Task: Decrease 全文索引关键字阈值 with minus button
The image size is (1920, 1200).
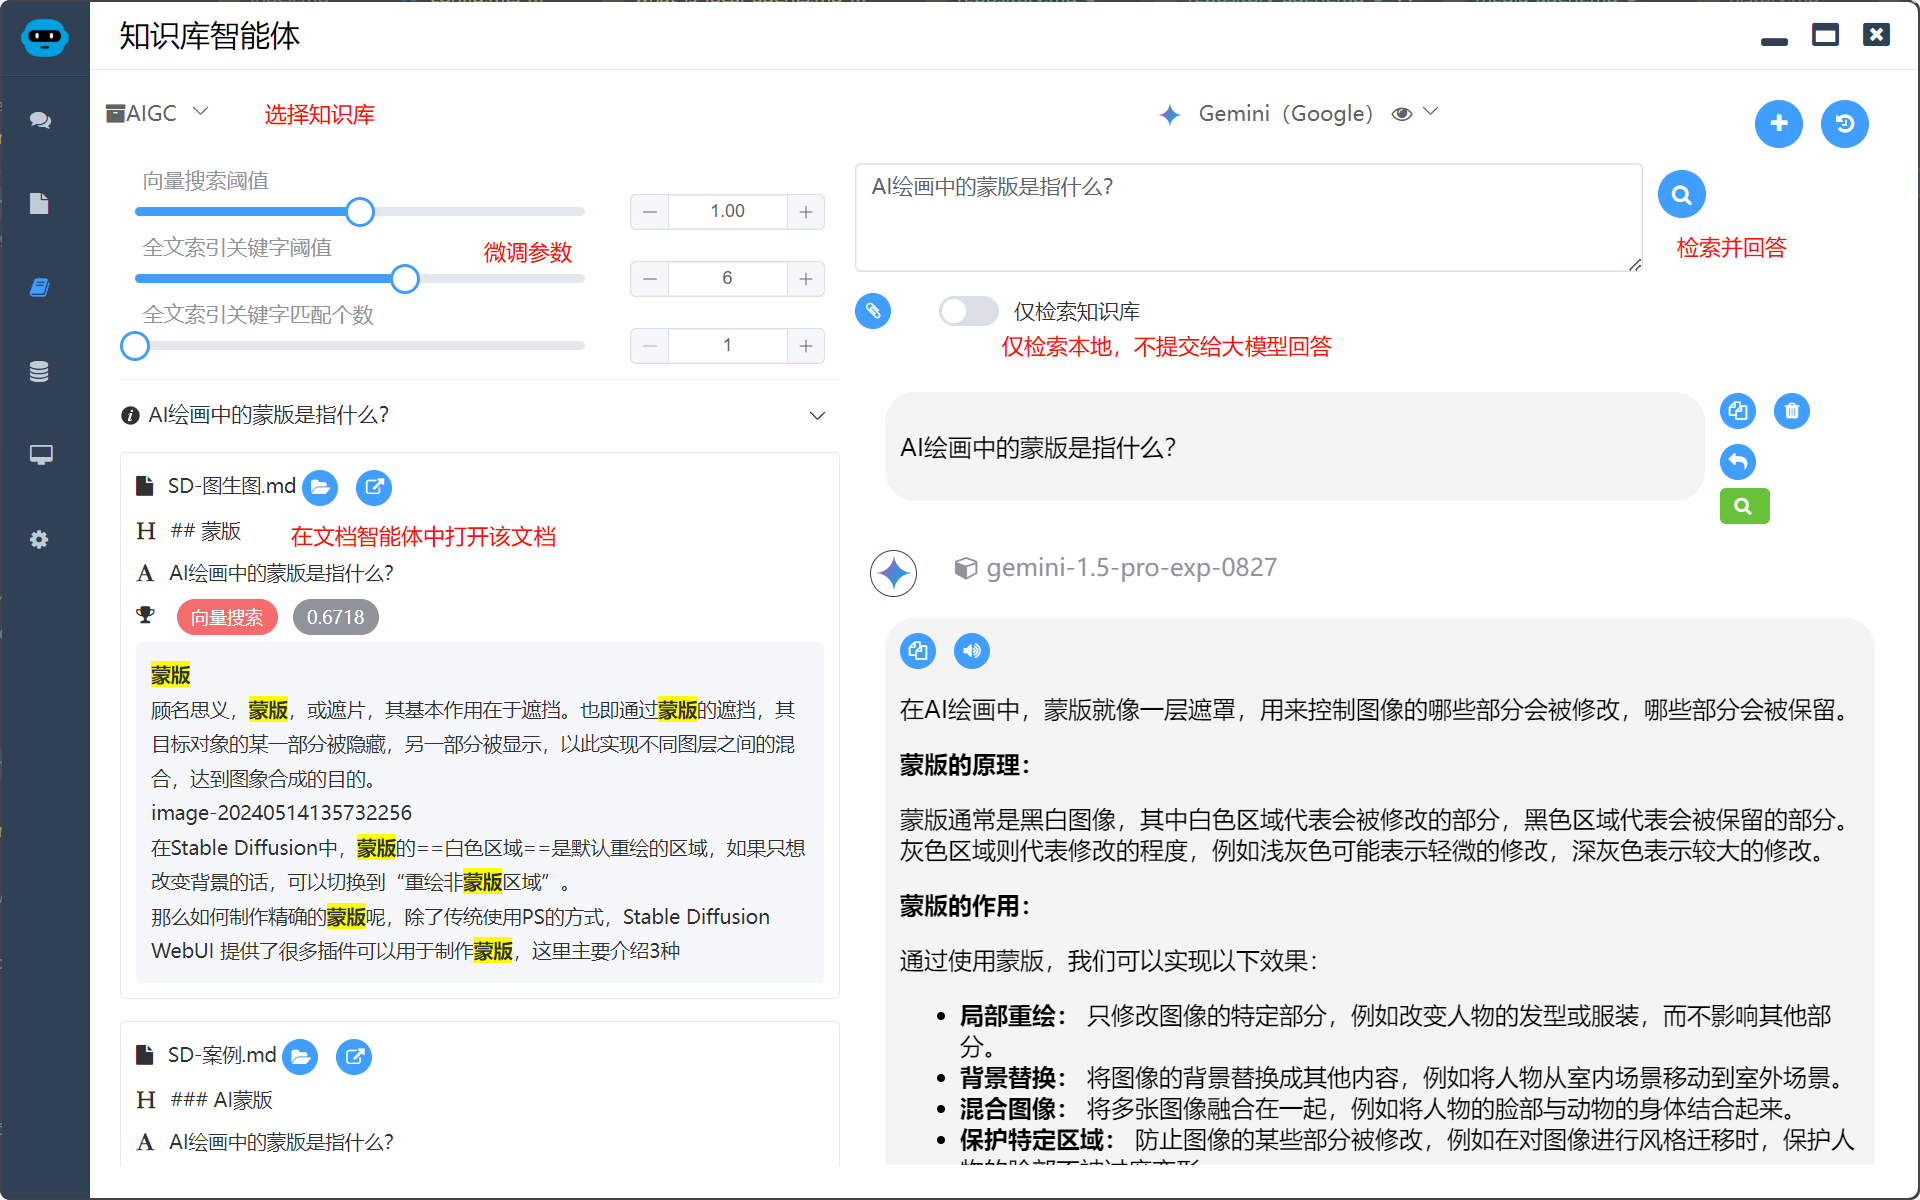Action: click(650, 279)
